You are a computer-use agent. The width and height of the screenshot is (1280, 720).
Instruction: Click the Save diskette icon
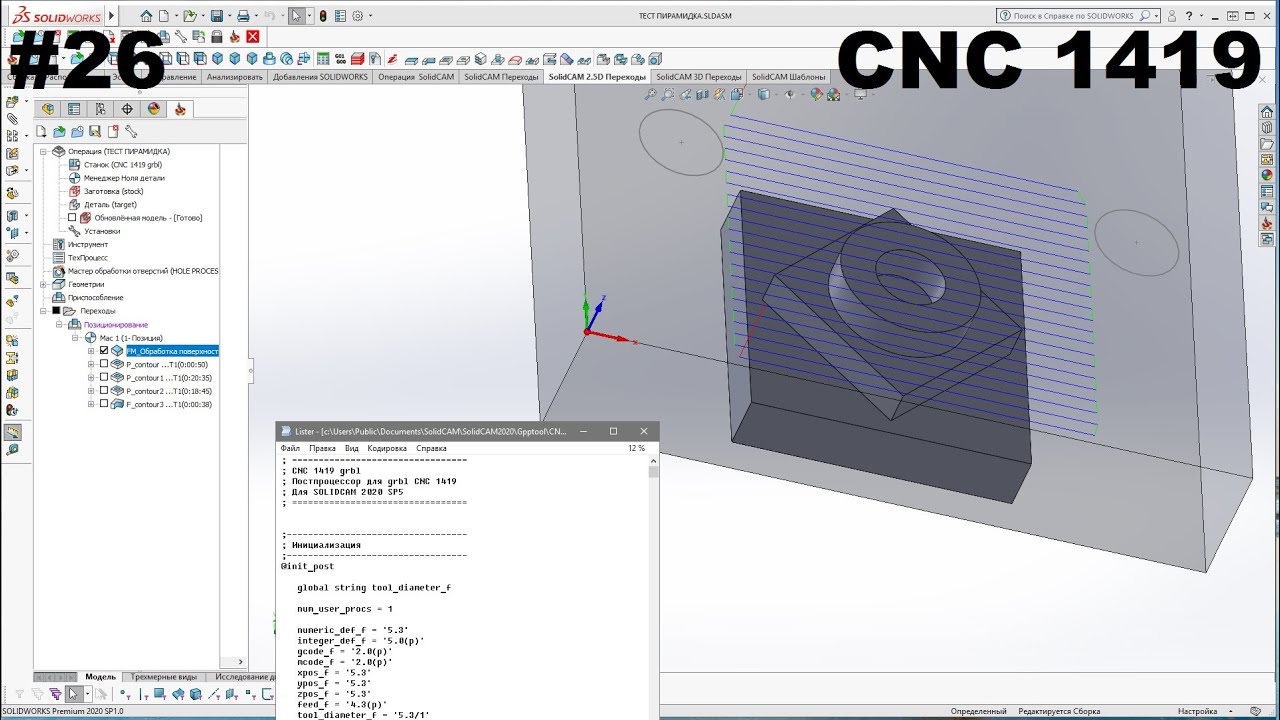[217, 16]
